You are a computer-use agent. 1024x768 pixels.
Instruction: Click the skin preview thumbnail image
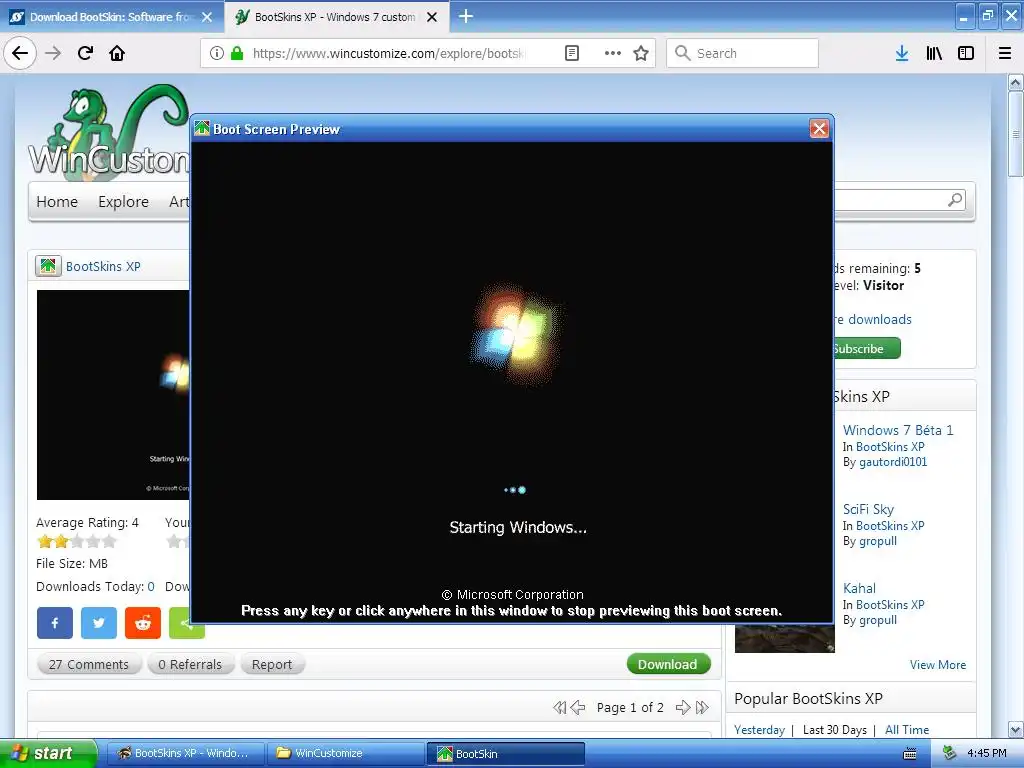[113, 394]
